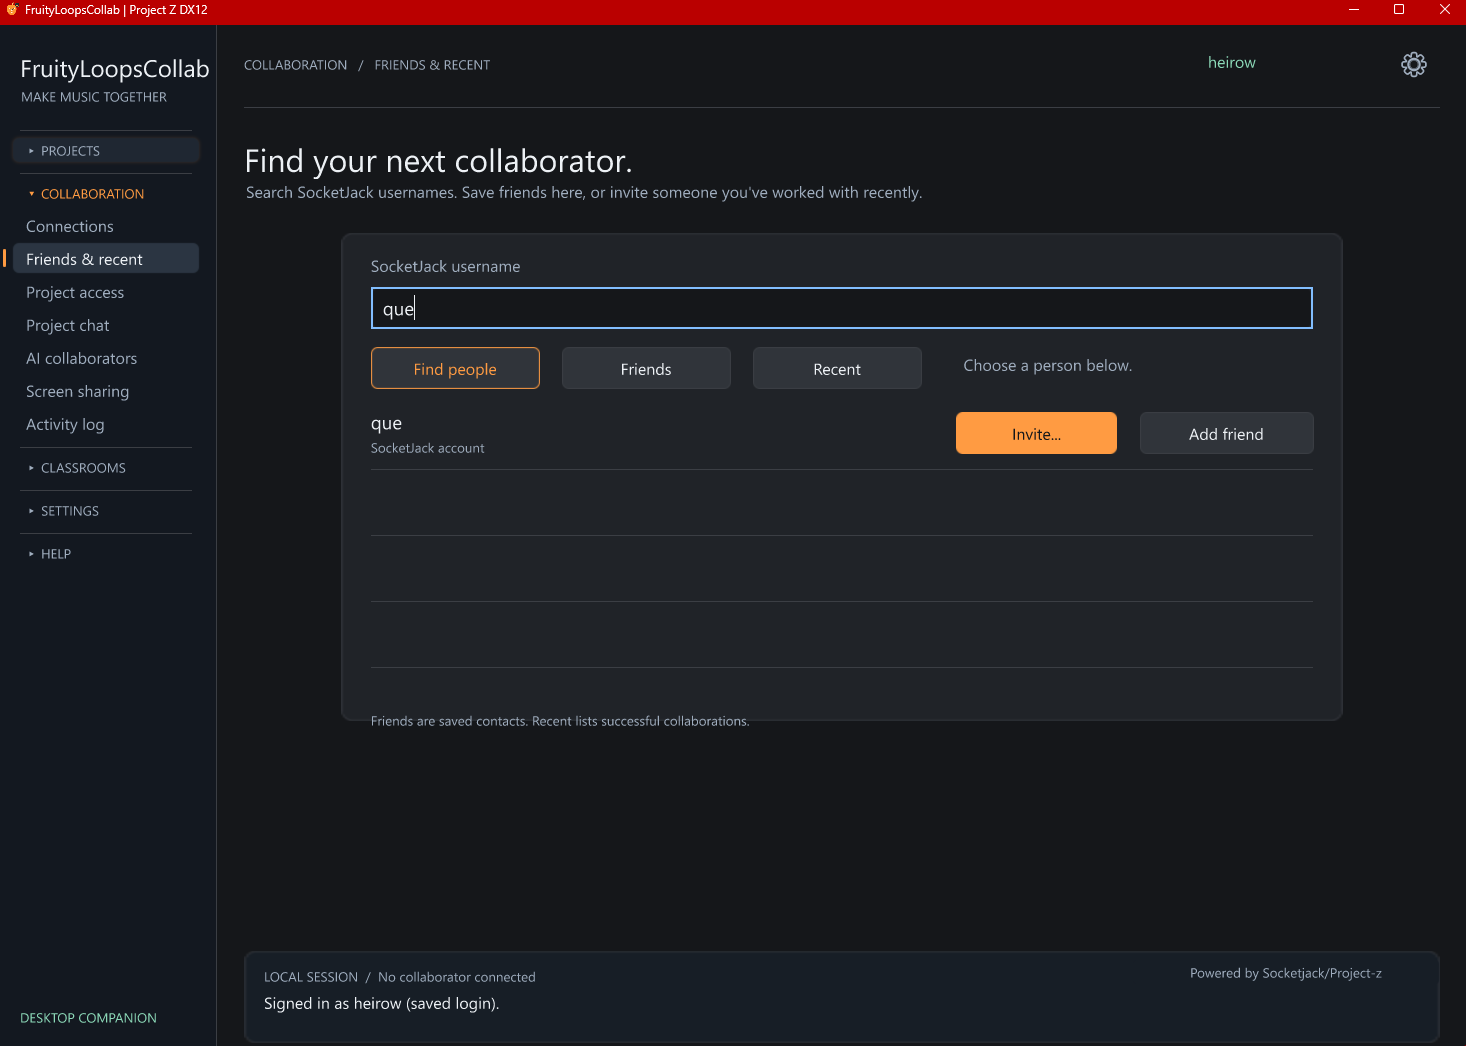Click the 'SocketJack account' subtitle
This screenshot has width=1466, height=1046.
(x=427, y=448)
